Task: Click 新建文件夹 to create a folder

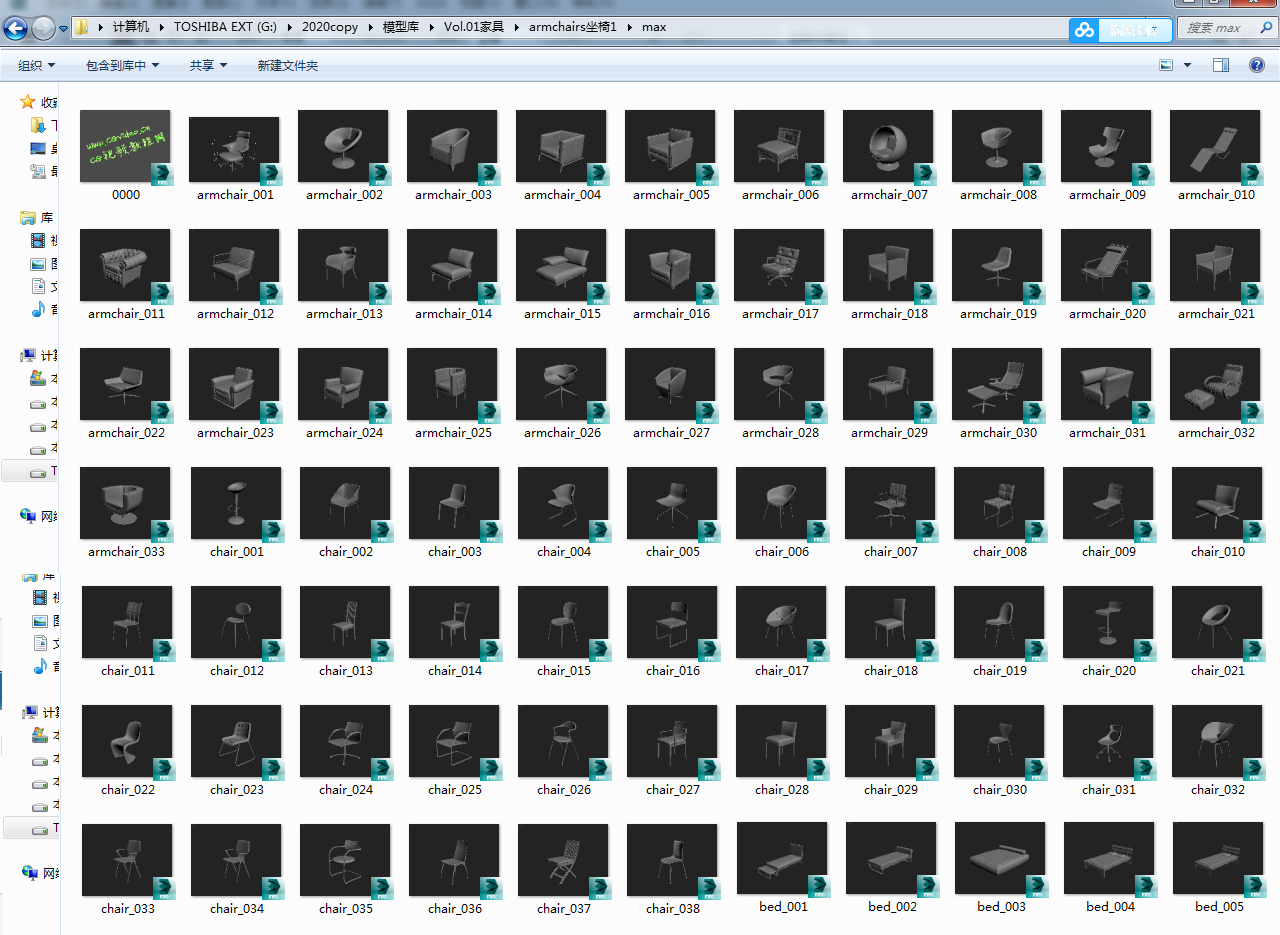Action: click(x=288, y=65)
